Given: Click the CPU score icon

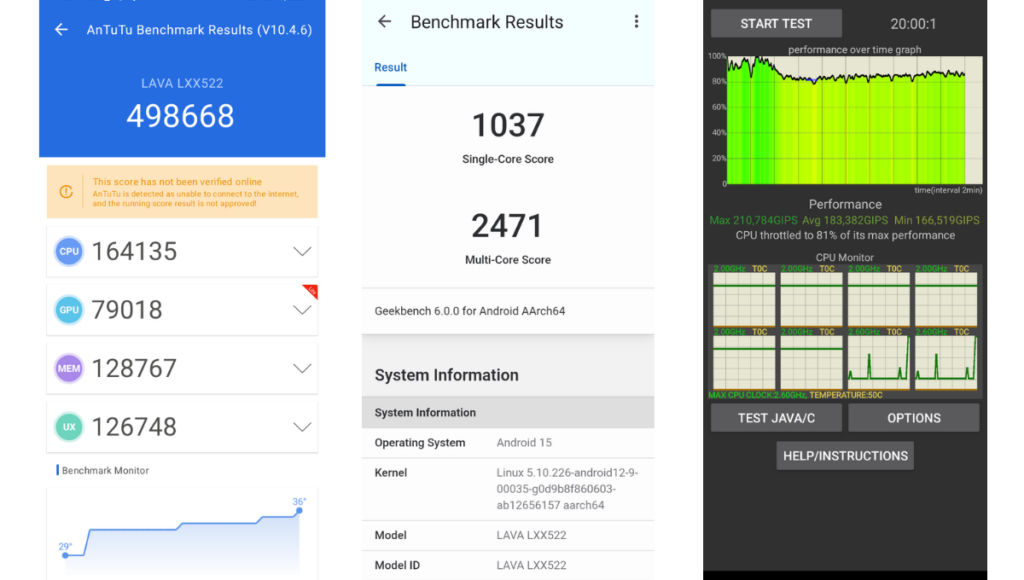Looking at the screenshot, I should pos(69,251).
